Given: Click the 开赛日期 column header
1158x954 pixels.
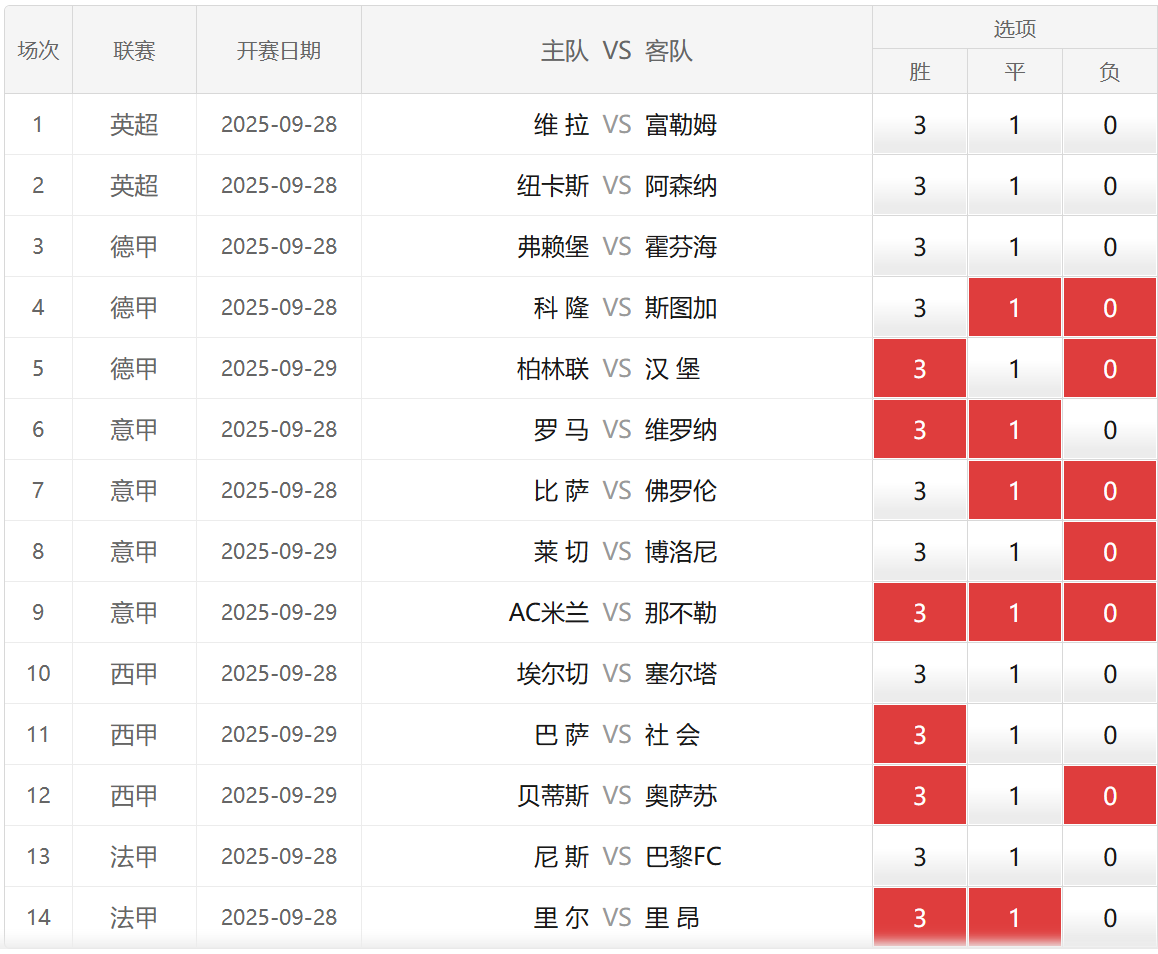Looking at the screenshot, I should 278,51.
